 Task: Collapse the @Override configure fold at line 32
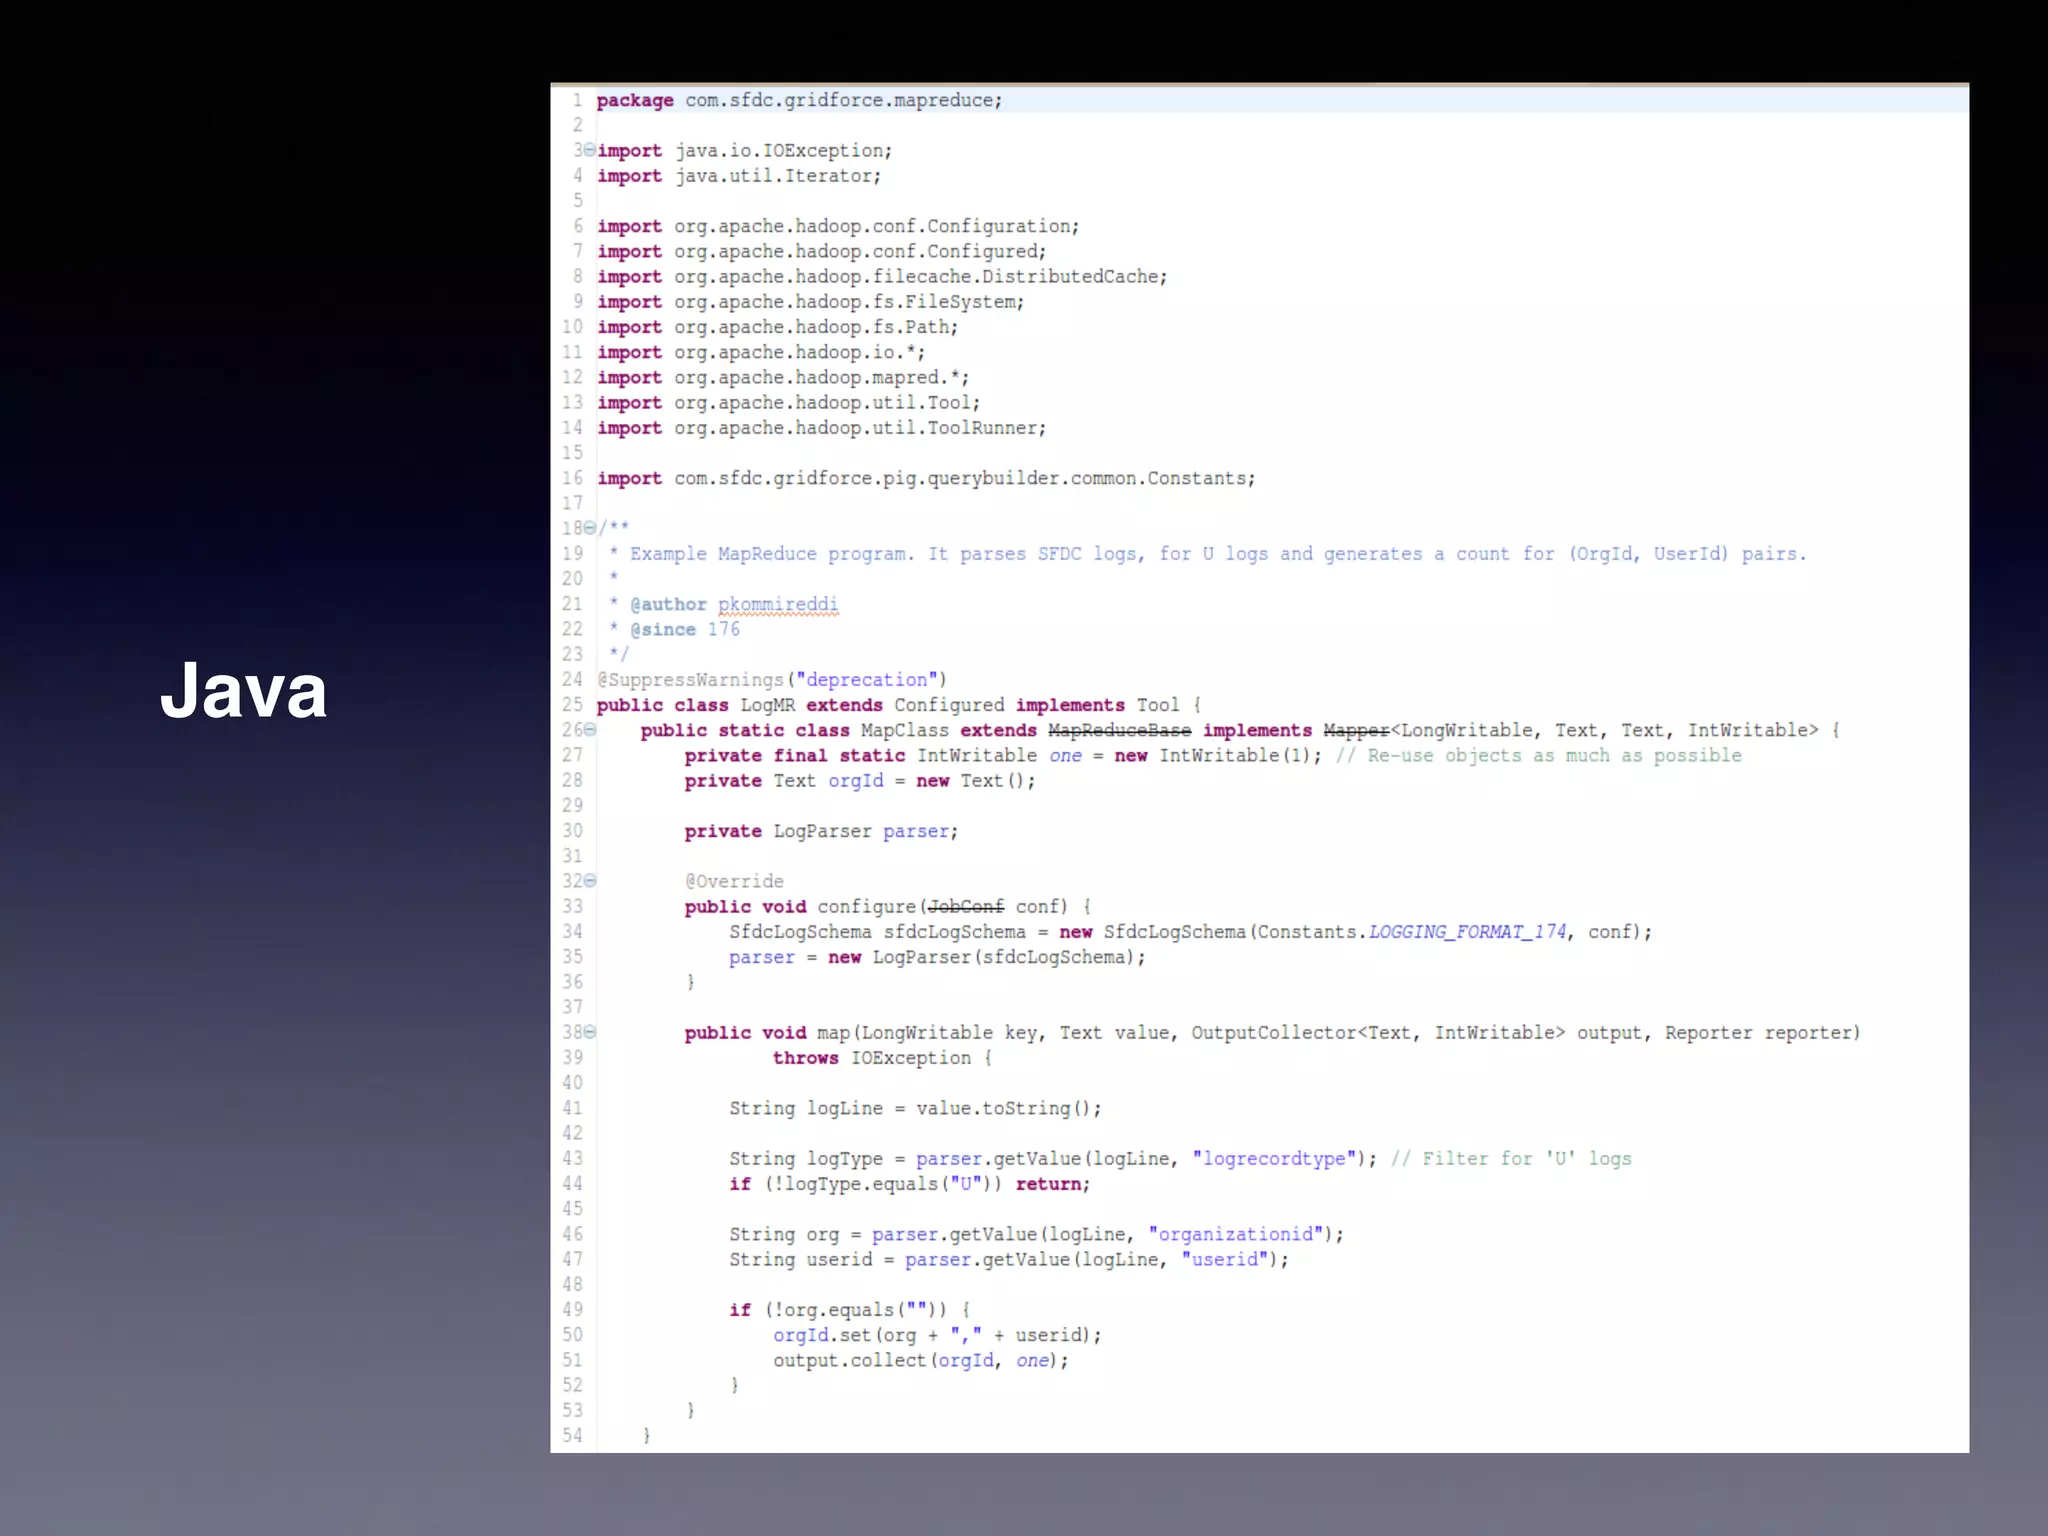[x=589, y=881]
